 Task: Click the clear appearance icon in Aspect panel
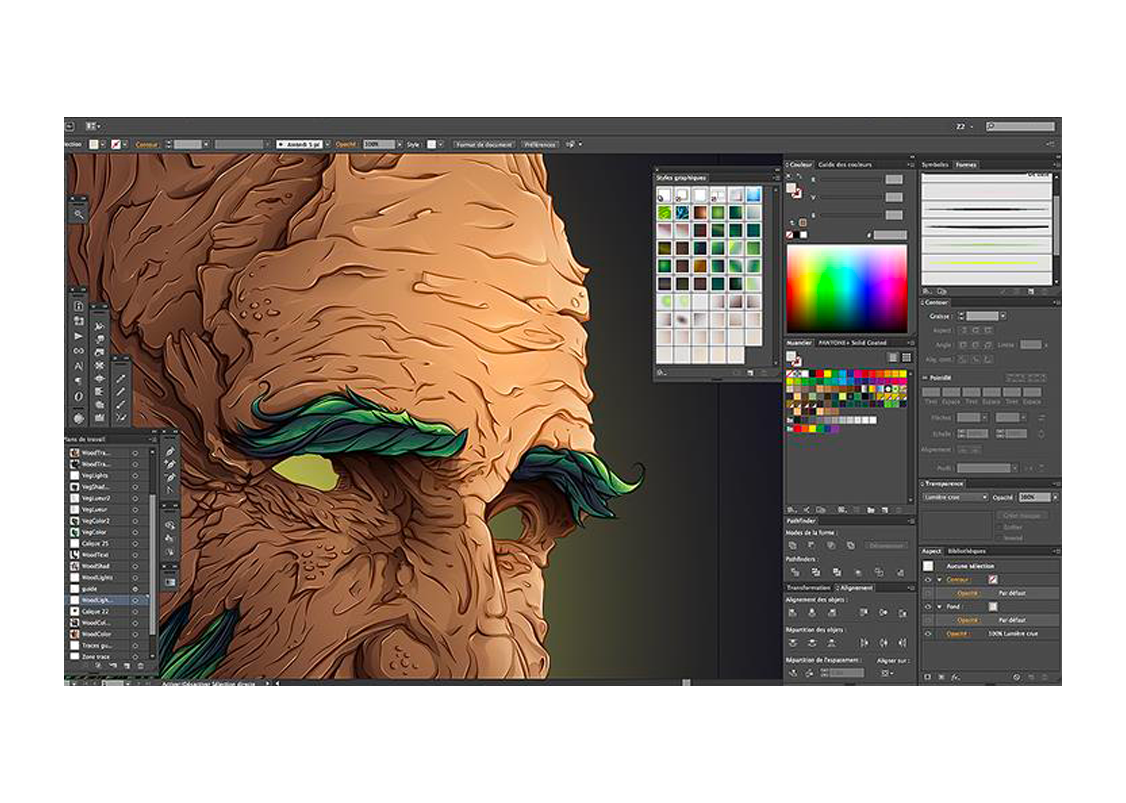click(x=1016, y=677)
